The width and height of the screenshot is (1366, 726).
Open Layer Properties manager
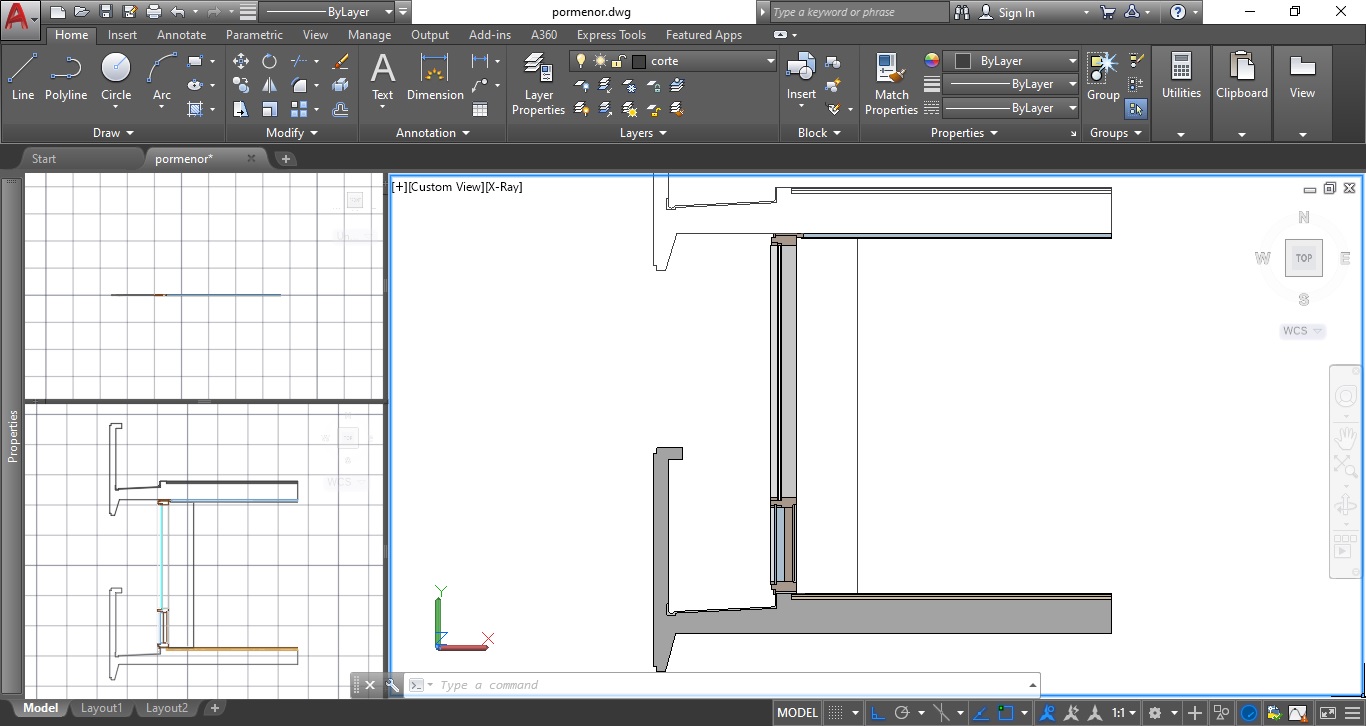tap(538, 84)
